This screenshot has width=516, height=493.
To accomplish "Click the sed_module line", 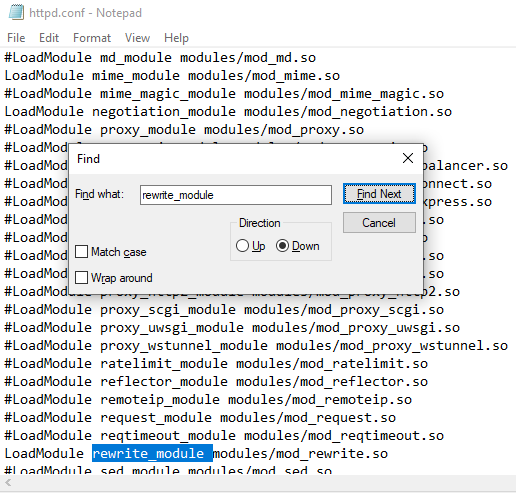I will click(168, 470).
